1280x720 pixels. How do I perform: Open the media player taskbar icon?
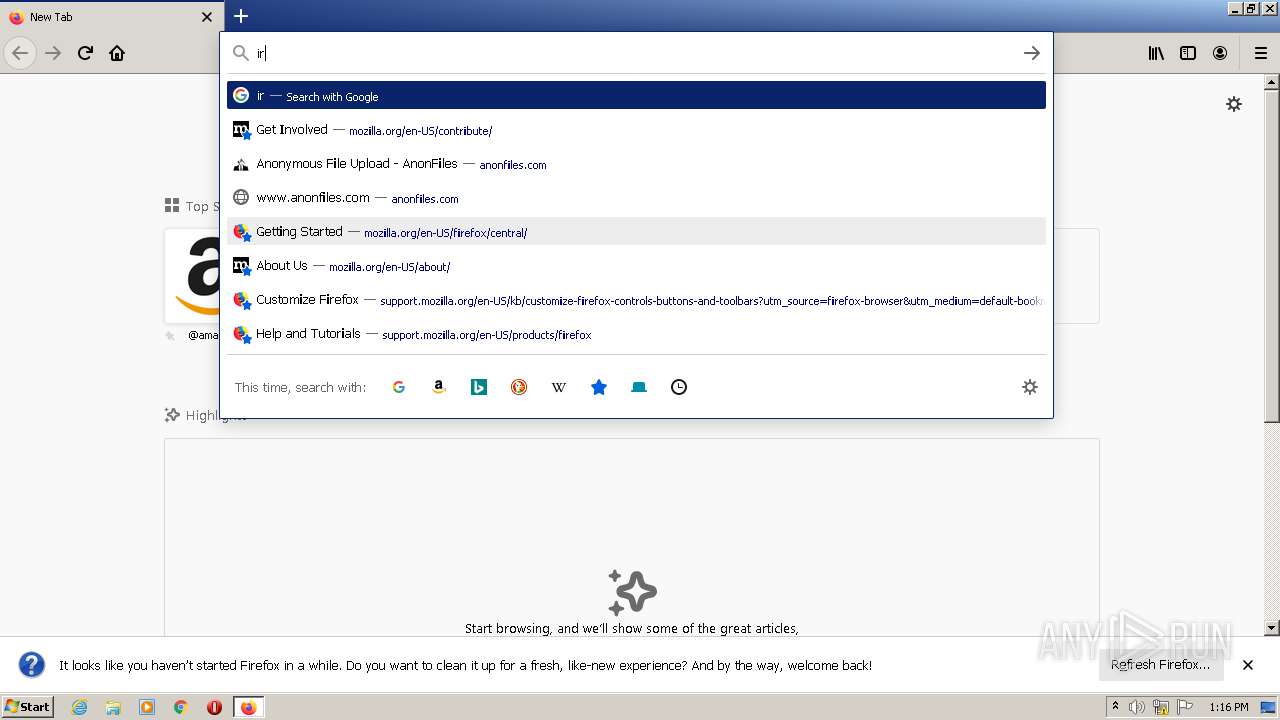[147, 707]
